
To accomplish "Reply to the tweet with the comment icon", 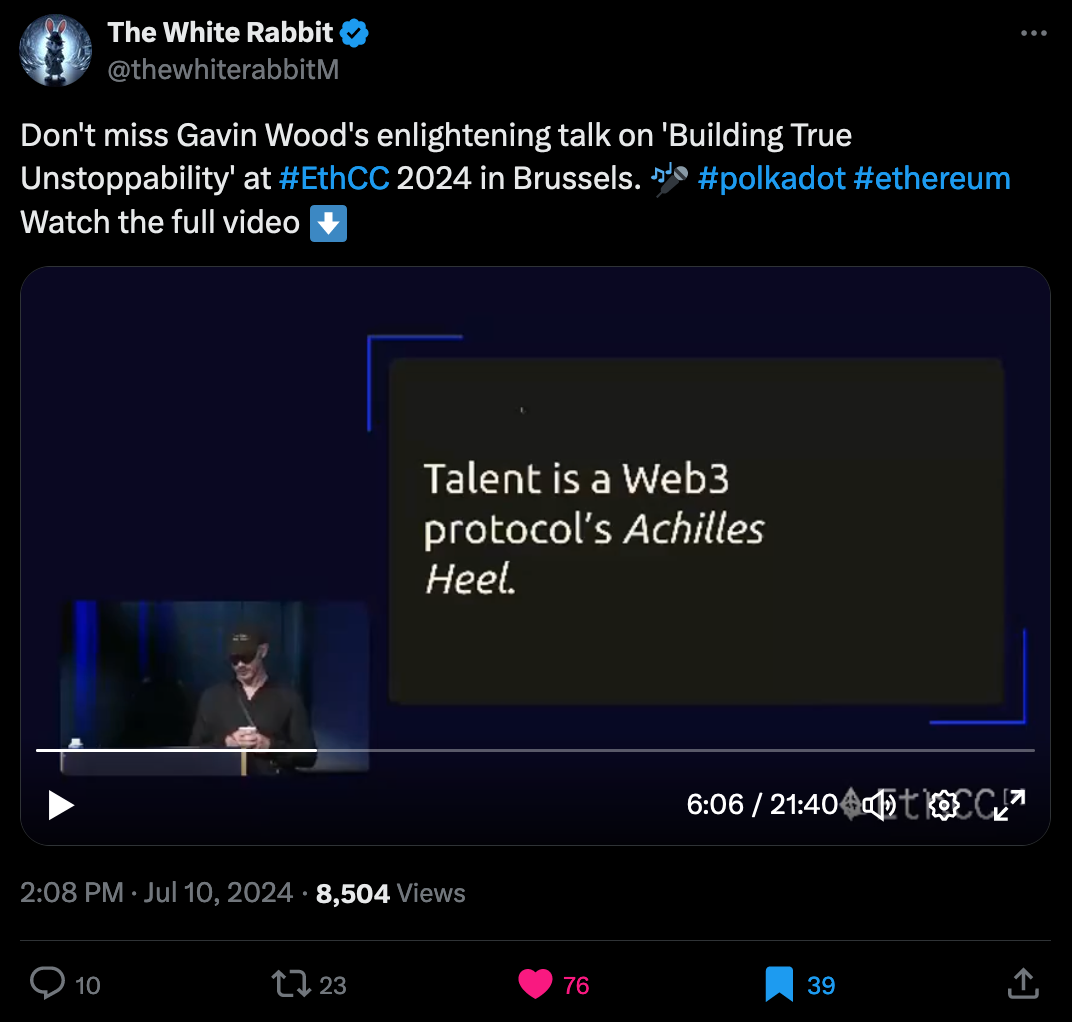I will [x=47, y=984].
